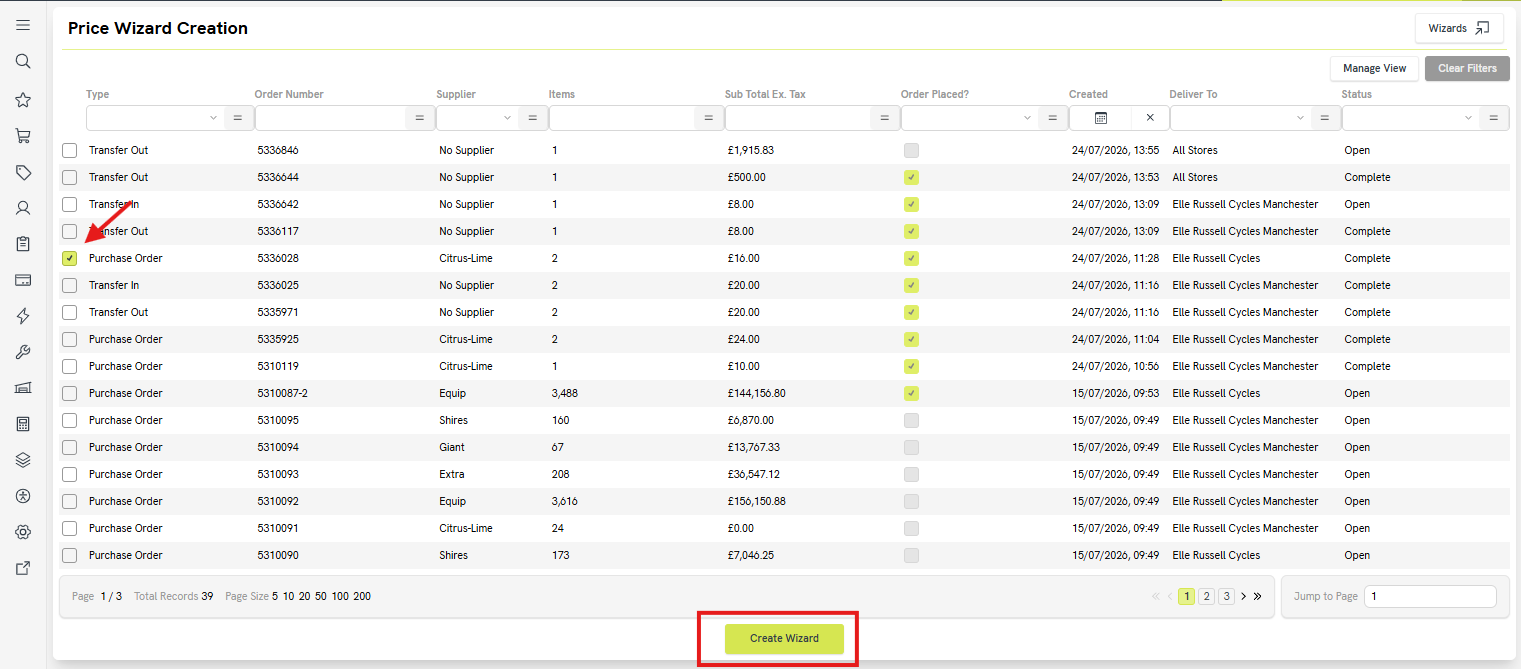Sort by the Supplier column header
1521x669 pixels.
456,94
